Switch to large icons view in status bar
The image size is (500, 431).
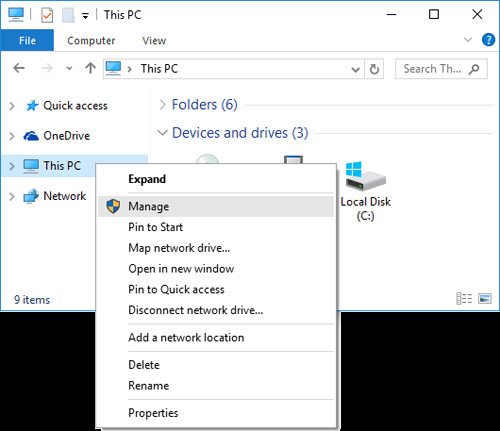485,299
